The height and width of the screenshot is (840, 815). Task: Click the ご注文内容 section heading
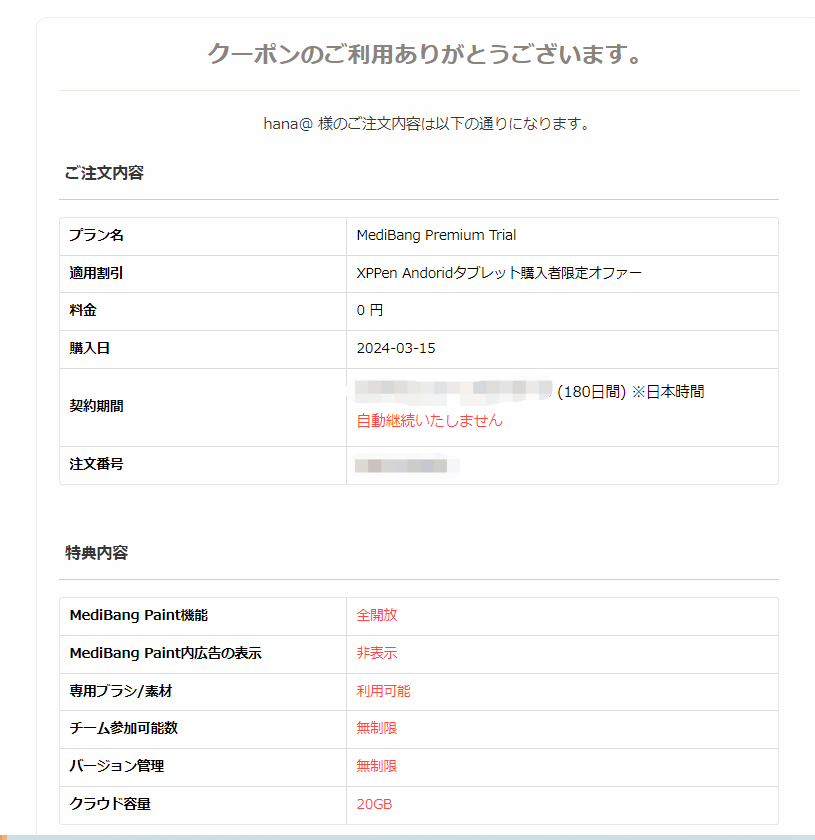point(104,173)
